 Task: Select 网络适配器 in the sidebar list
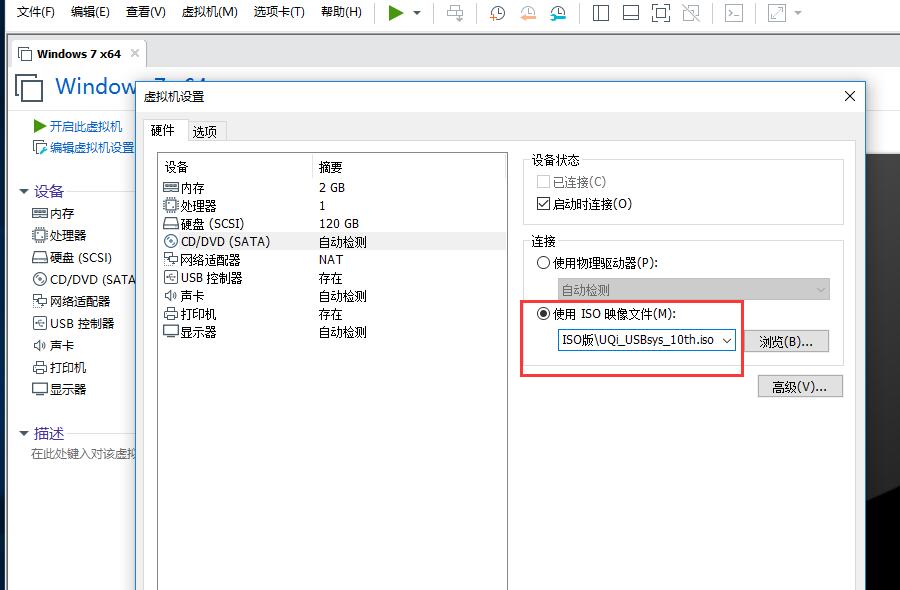click(71, 301)
